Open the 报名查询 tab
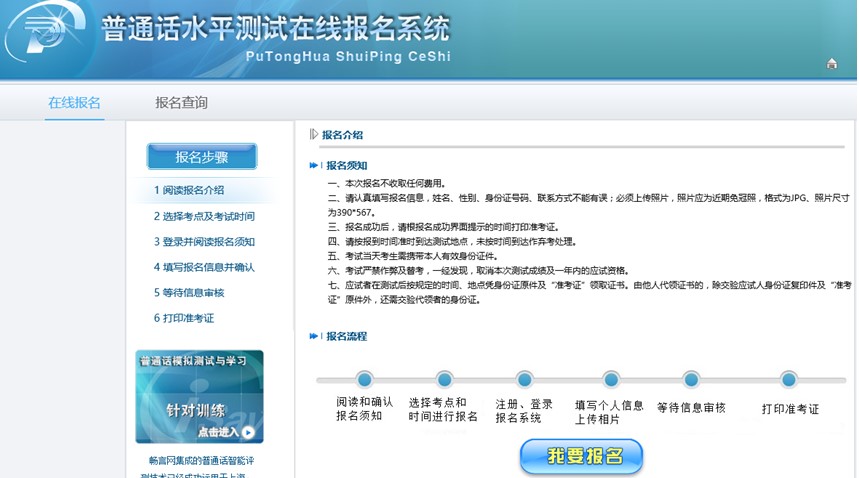859x478 pixels. [x=181, y=103]
